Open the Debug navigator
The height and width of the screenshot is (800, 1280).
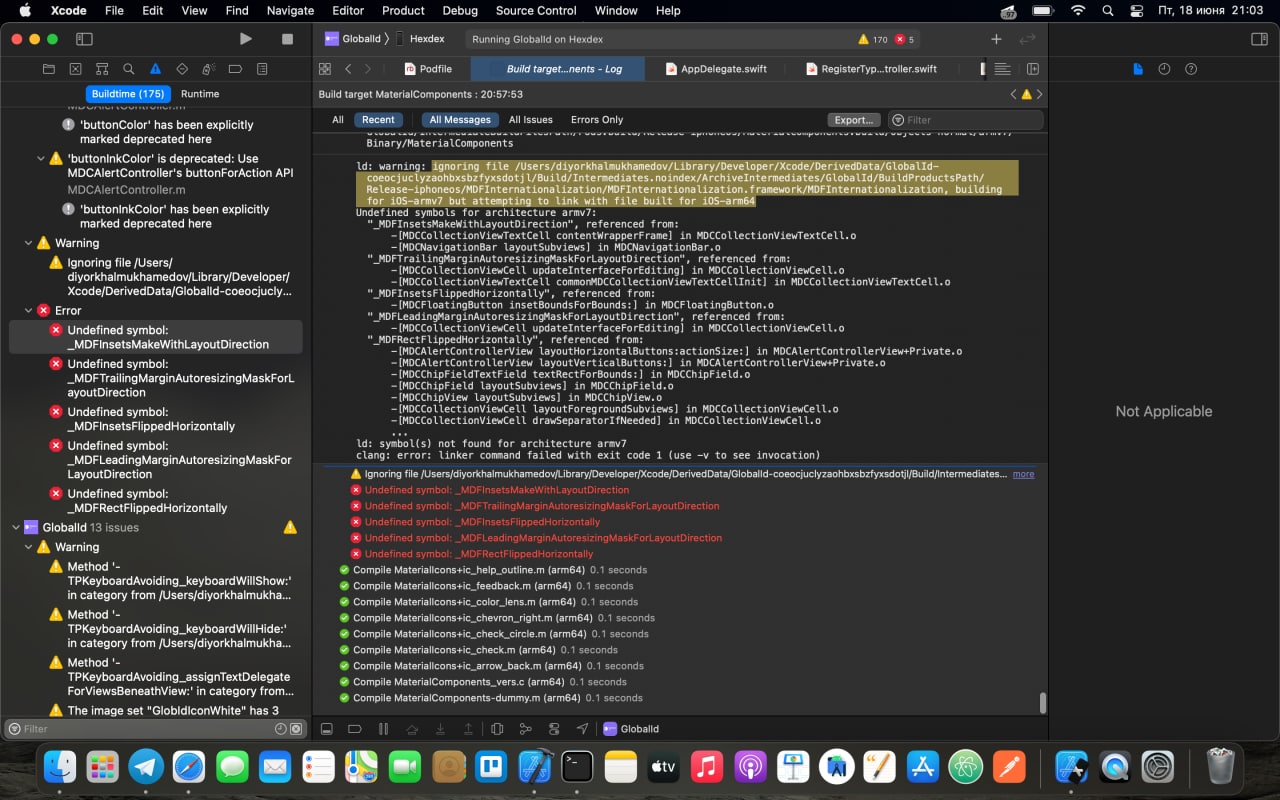[x=208, y=69]
